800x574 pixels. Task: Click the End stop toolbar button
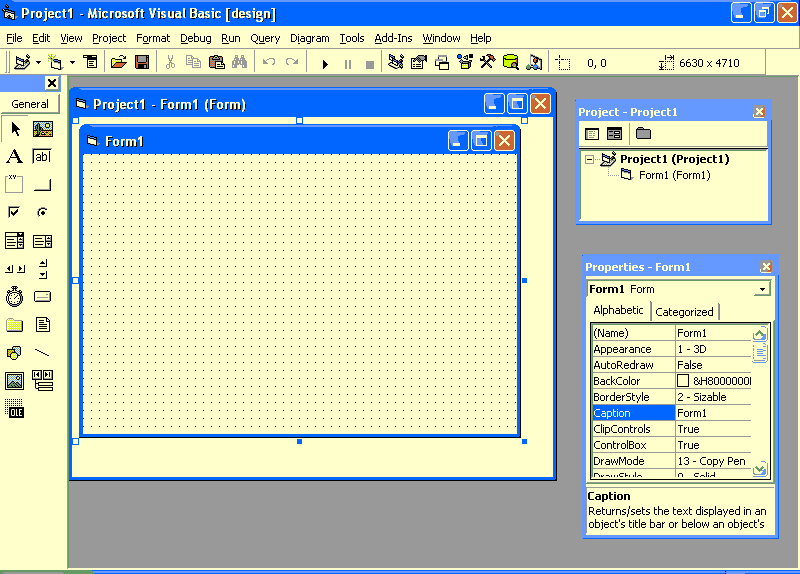click(370, 64)
